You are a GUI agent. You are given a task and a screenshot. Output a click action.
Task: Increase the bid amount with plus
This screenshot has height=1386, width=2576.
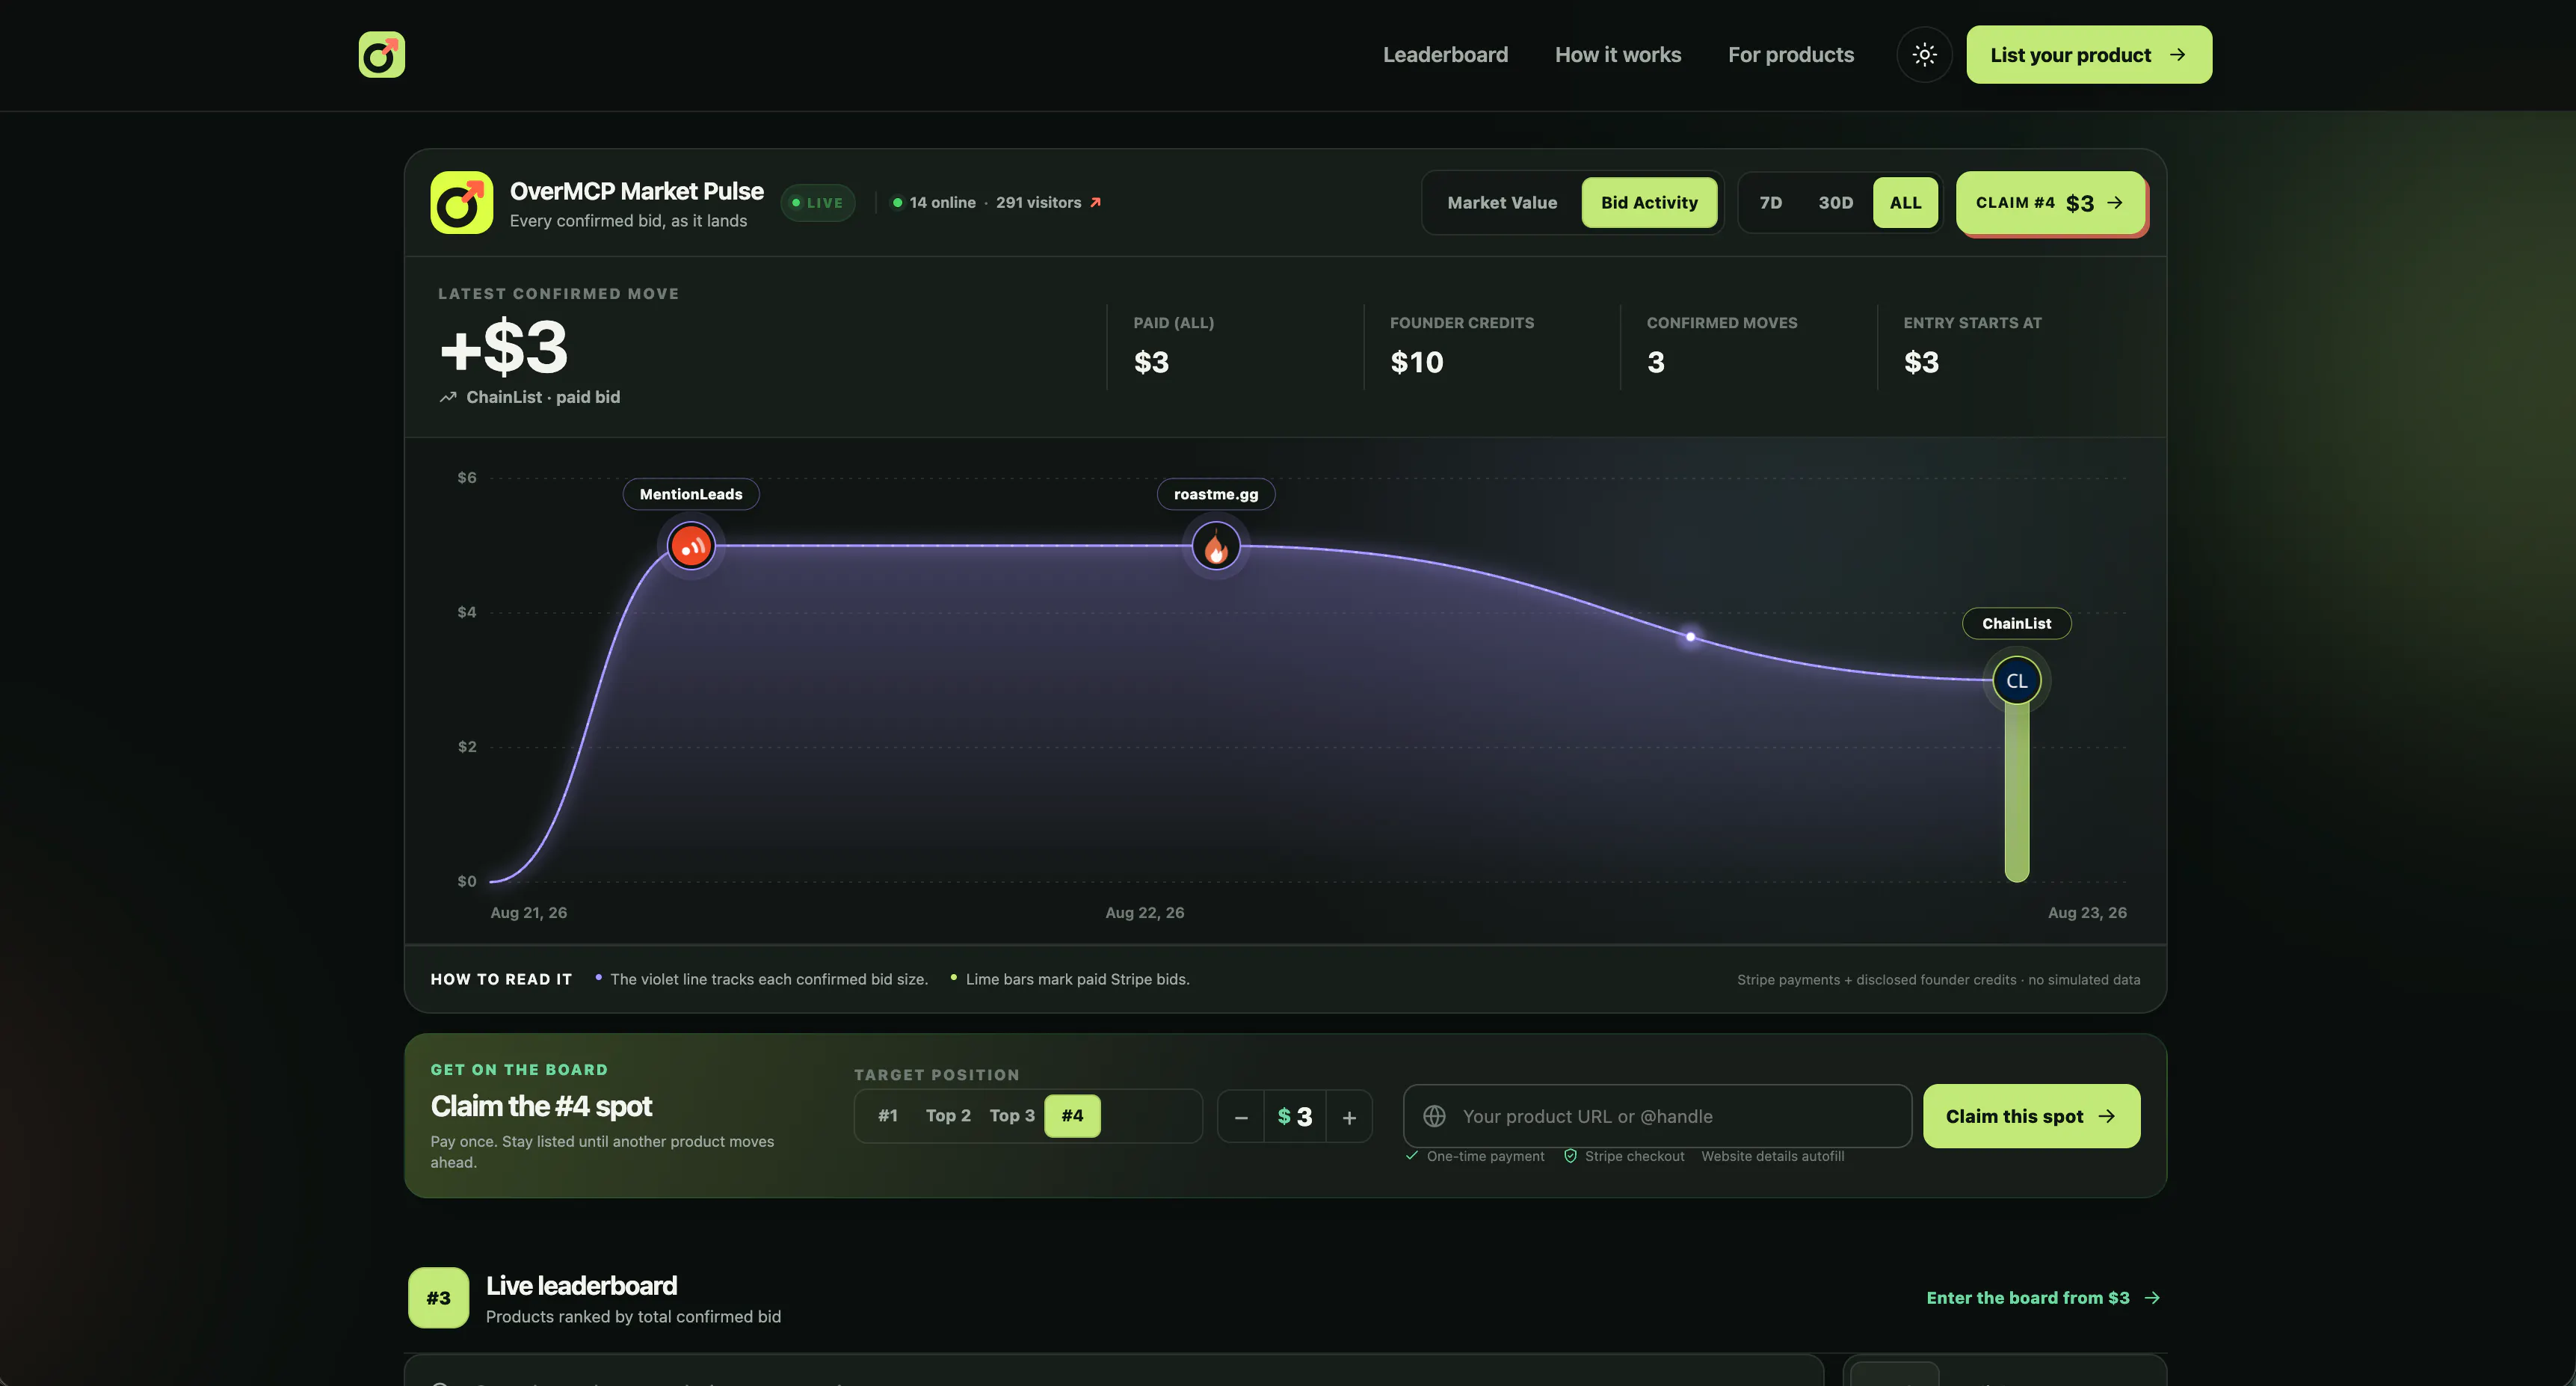pyautogui.click(x=1349, y=1117)
